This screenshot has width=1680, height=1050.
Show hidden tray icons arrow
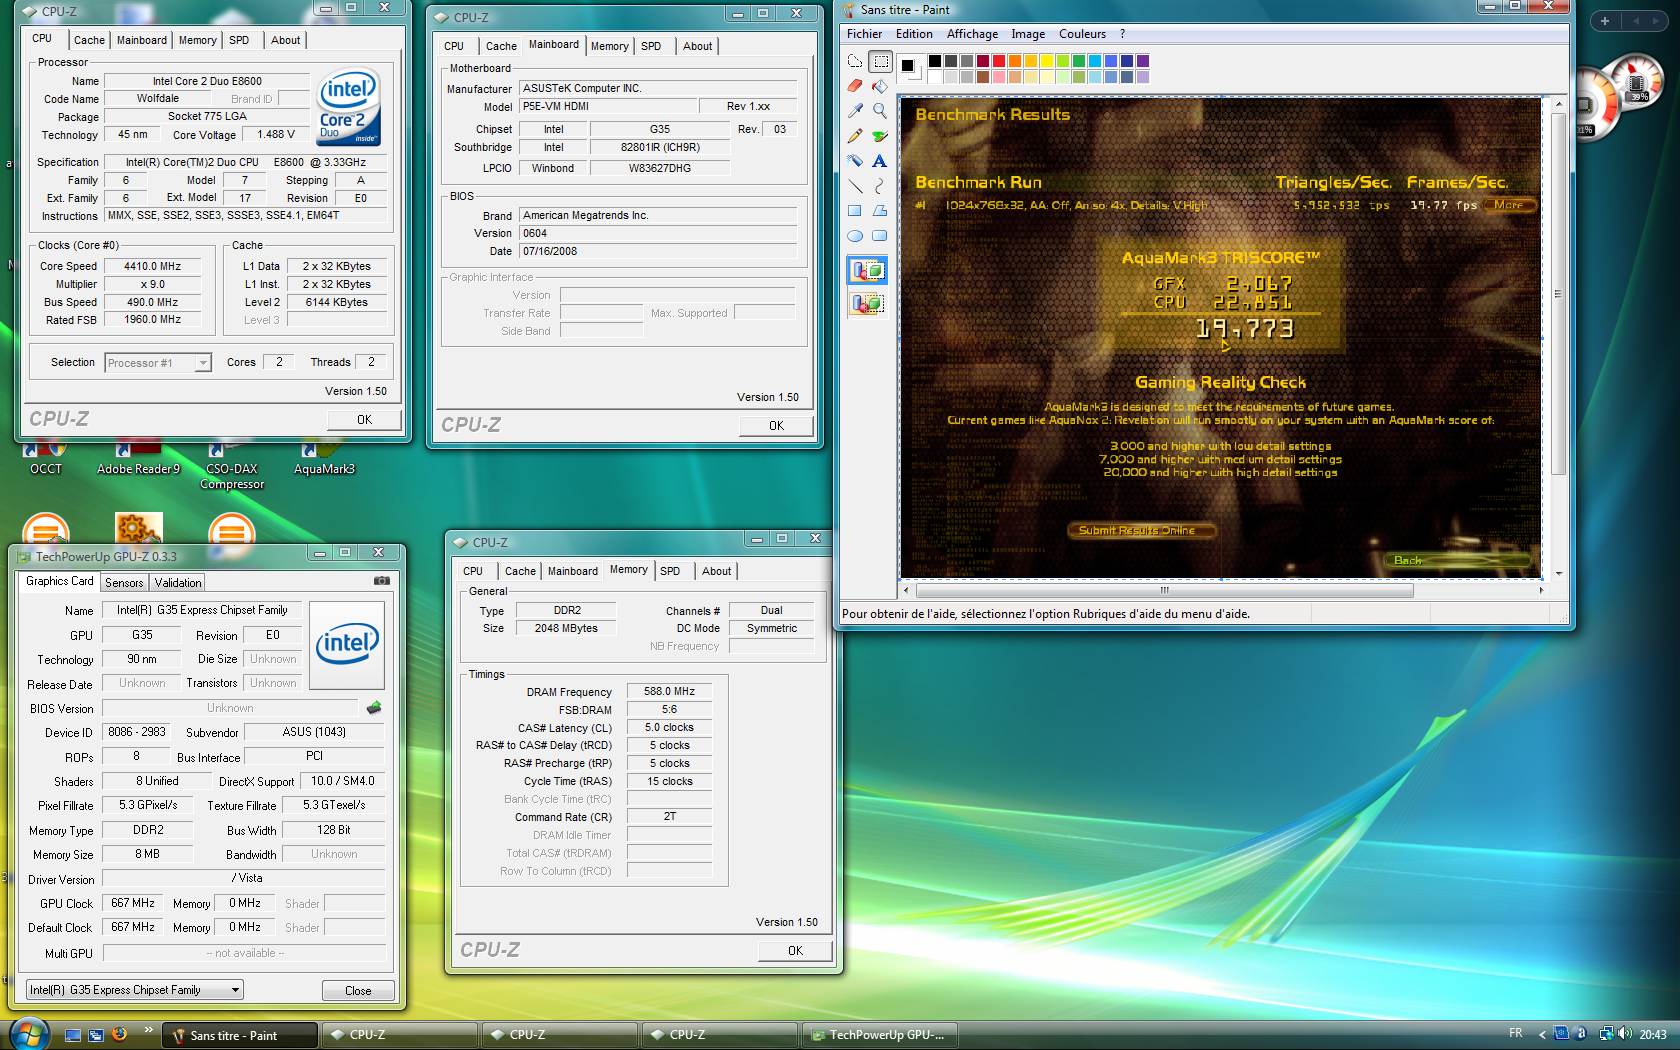(x=1541, y=1035)
